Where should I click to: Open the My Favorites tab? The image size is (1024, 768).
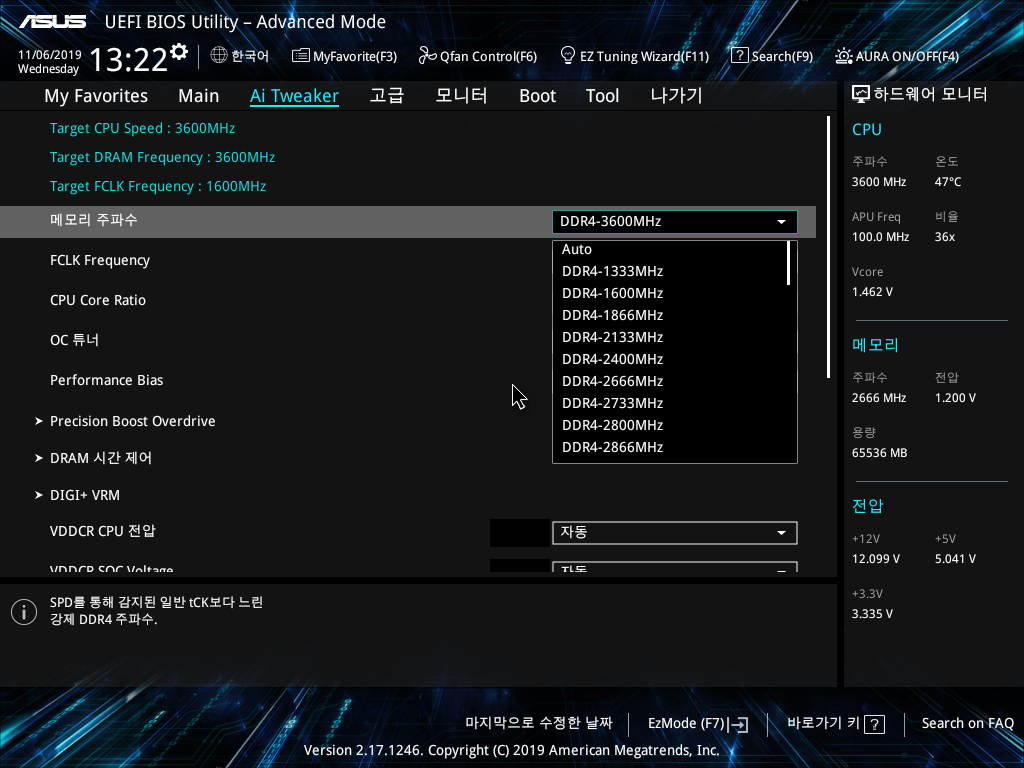pyautogui.click(x=96, y=96)
